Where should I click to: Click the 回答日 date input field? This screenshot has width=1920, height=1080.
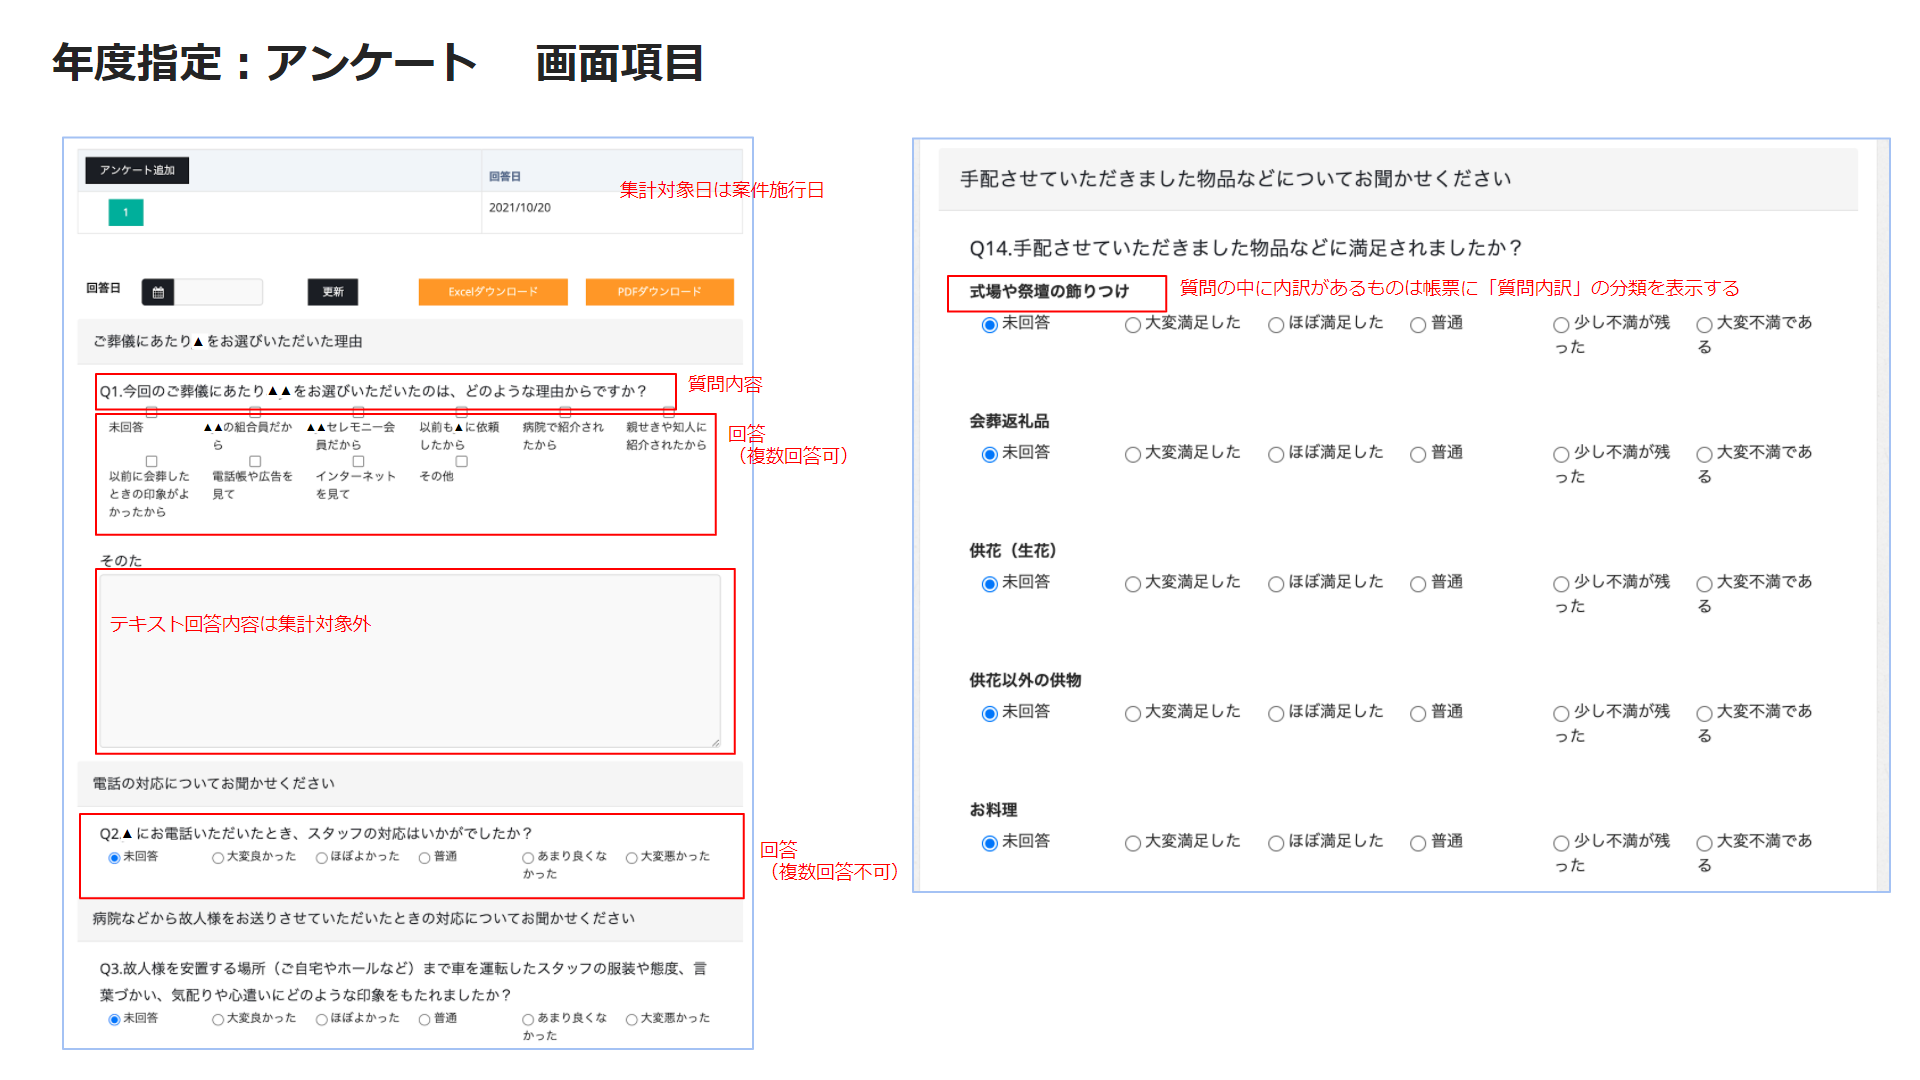pos(218,292)
